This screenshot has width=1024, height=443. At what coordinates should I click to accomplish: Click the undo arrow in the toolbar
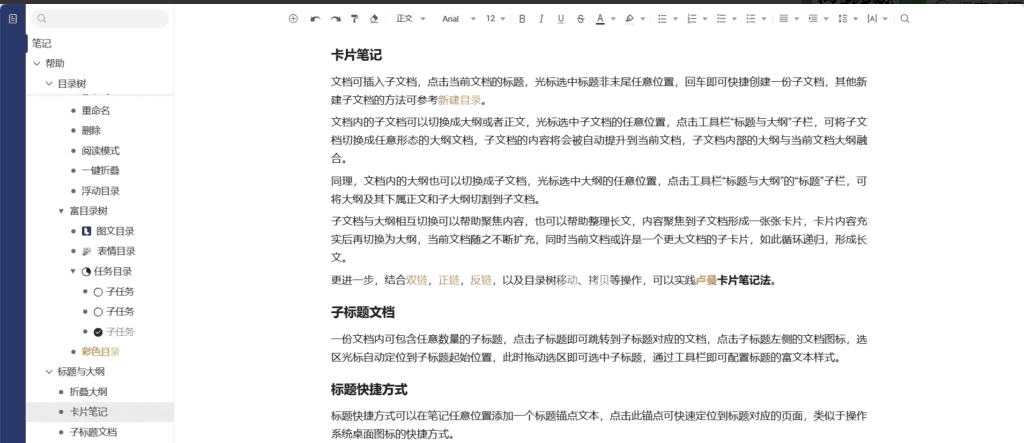click(x=315, y=19)
